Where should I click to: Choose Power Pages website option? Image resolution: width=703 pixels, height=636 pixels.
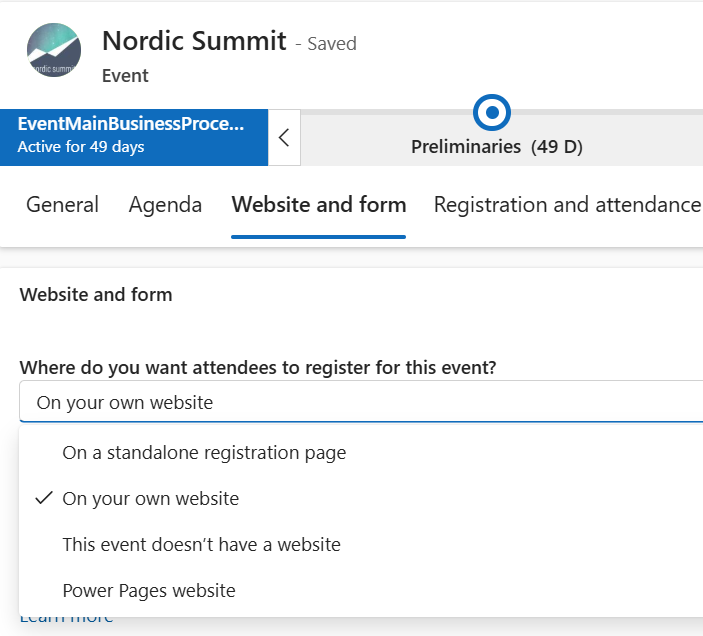pos(361,591)
